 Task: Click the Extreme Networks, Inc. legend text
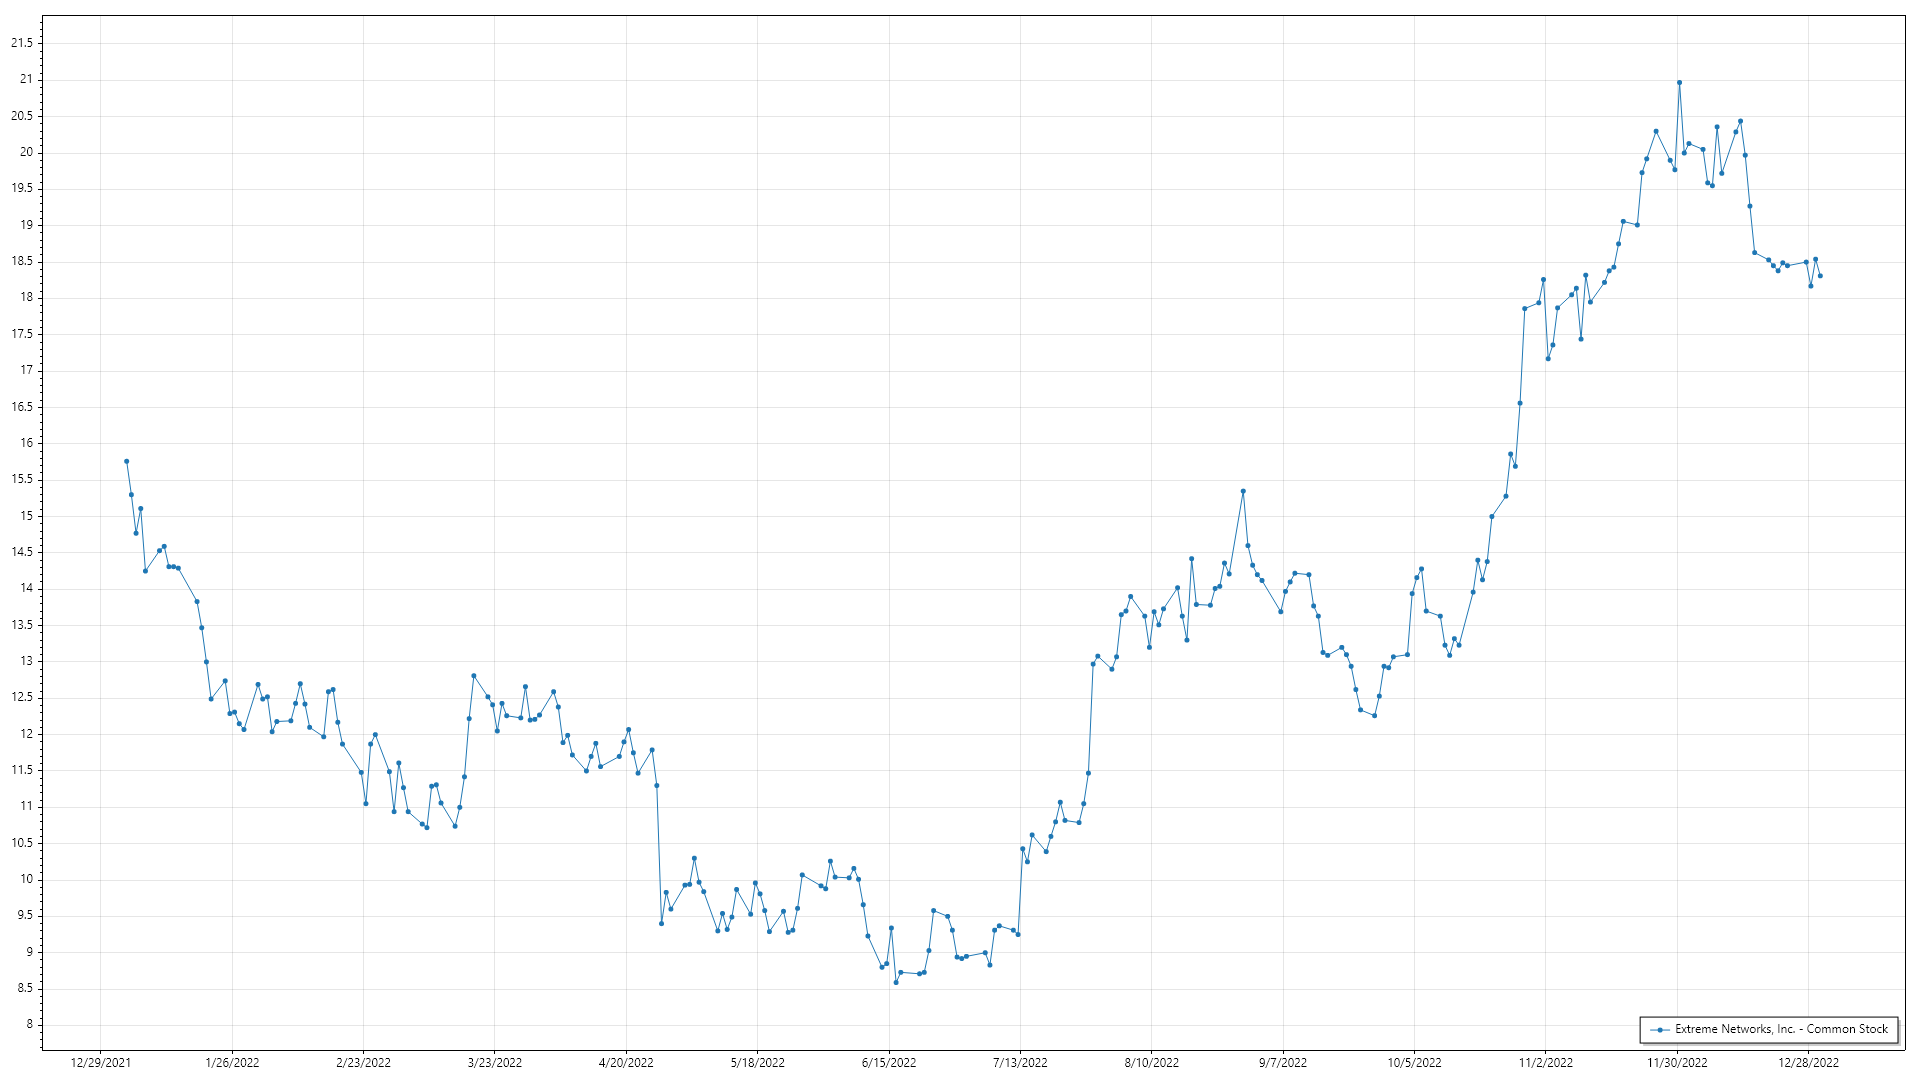(1781, 1029)
